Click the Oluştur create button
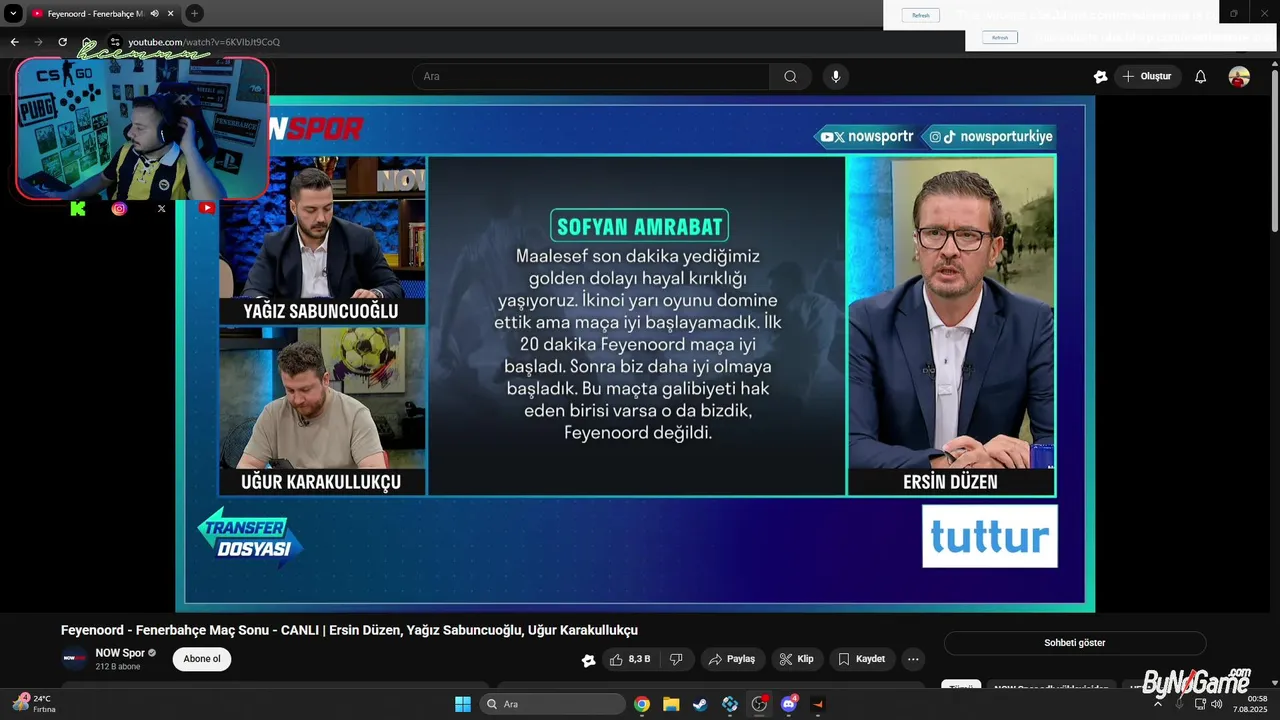The height and width of the screenshot is (720, 1280). click(1148, 76)
